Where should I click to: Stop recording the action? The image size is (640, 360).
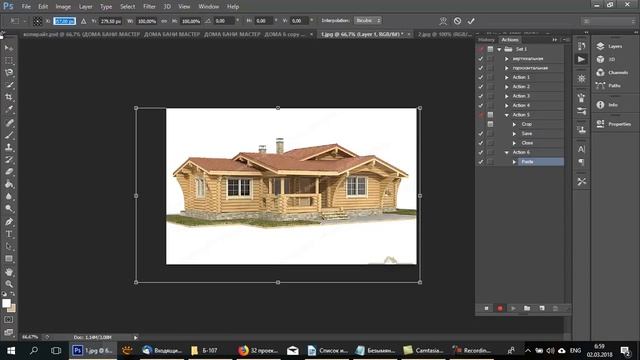[x=487, y=308]
